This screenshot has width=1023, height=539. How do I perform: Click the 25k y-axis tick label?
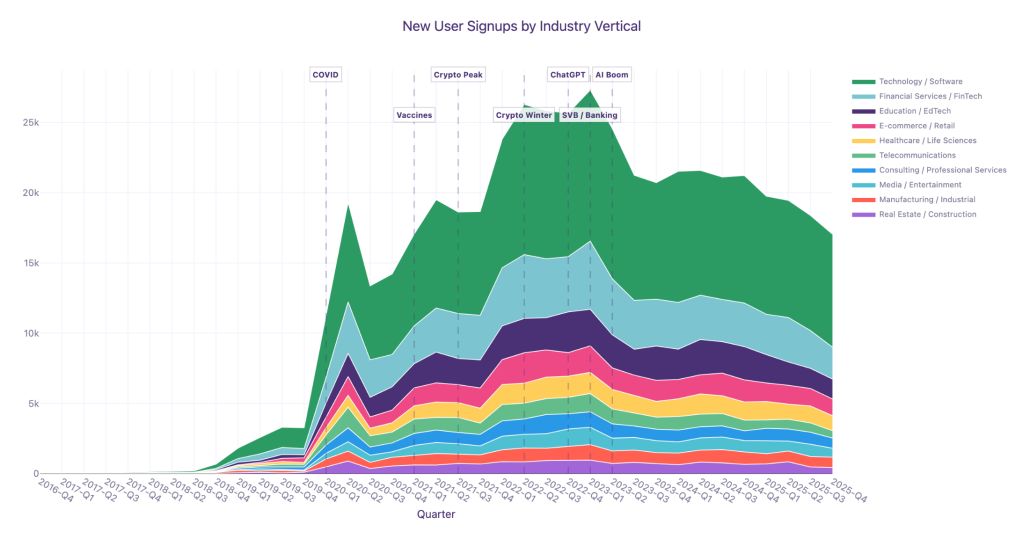click(30, 123)
